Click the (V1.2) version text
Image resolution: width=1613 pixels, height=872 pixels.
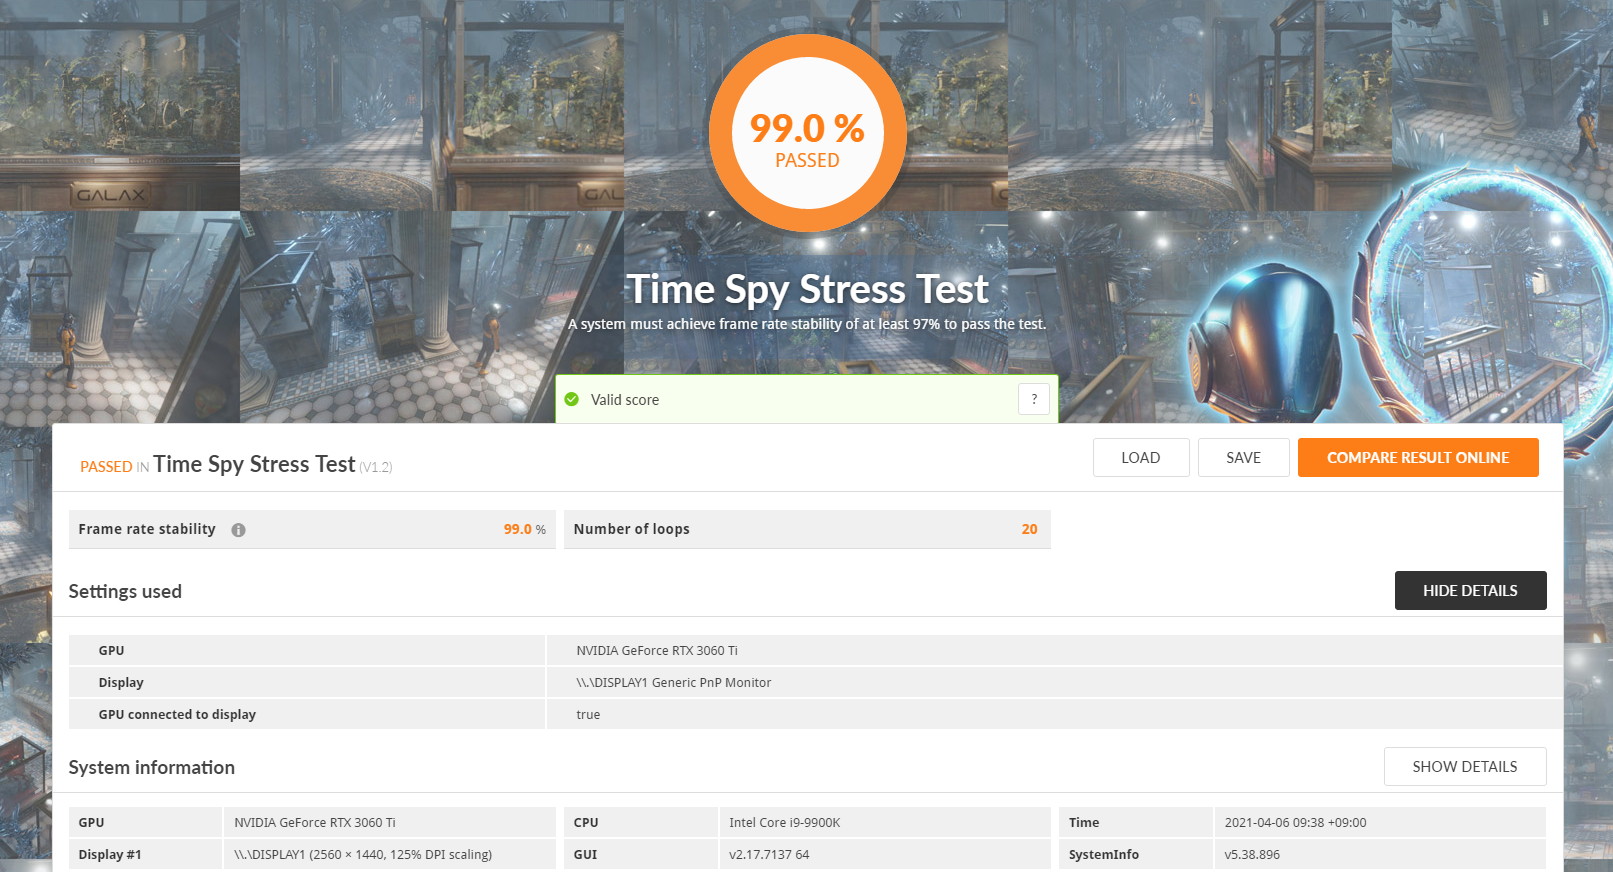click(x=376, y=467)
